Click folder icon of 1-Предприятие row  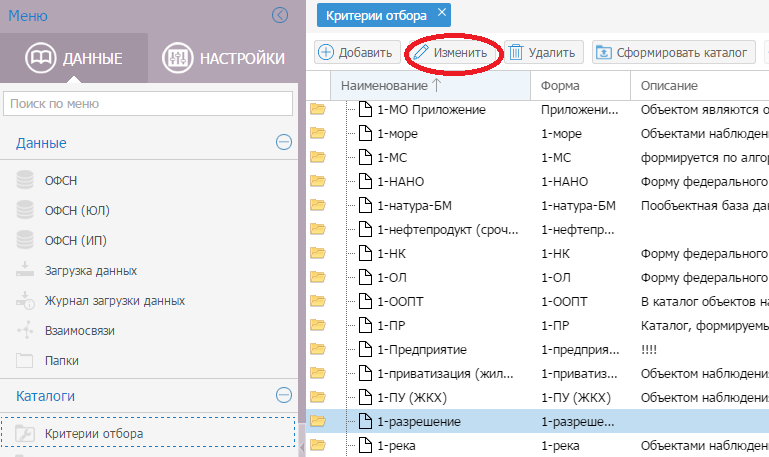[x=318, y=349]
